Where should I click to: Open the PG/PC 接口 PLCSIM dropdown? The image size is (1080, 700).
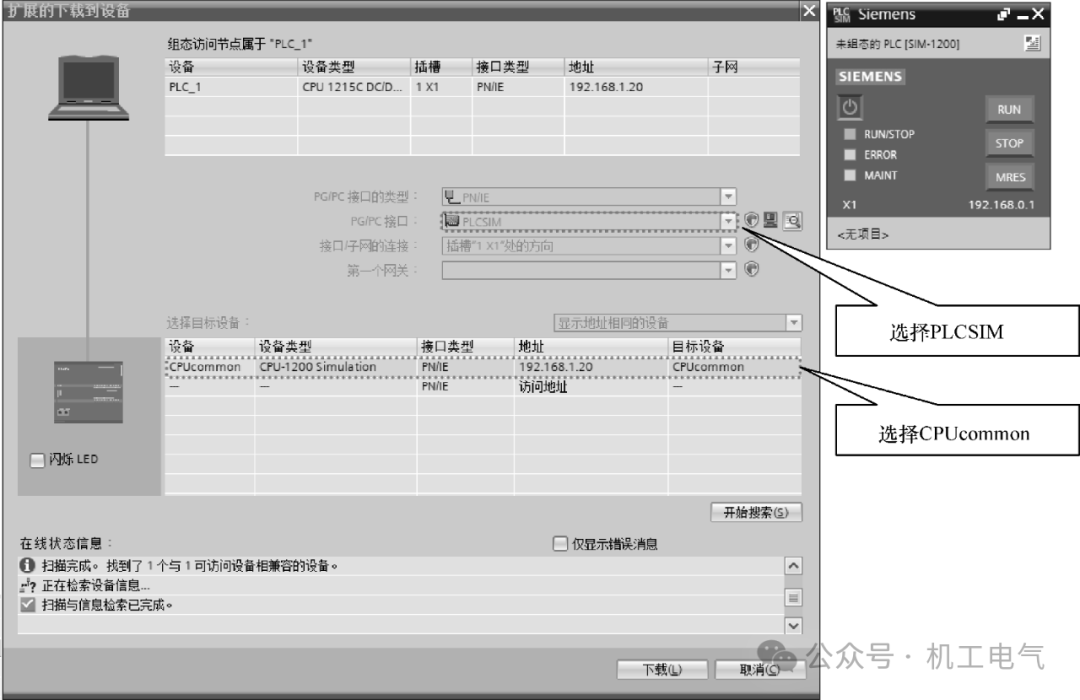(728, 221)
